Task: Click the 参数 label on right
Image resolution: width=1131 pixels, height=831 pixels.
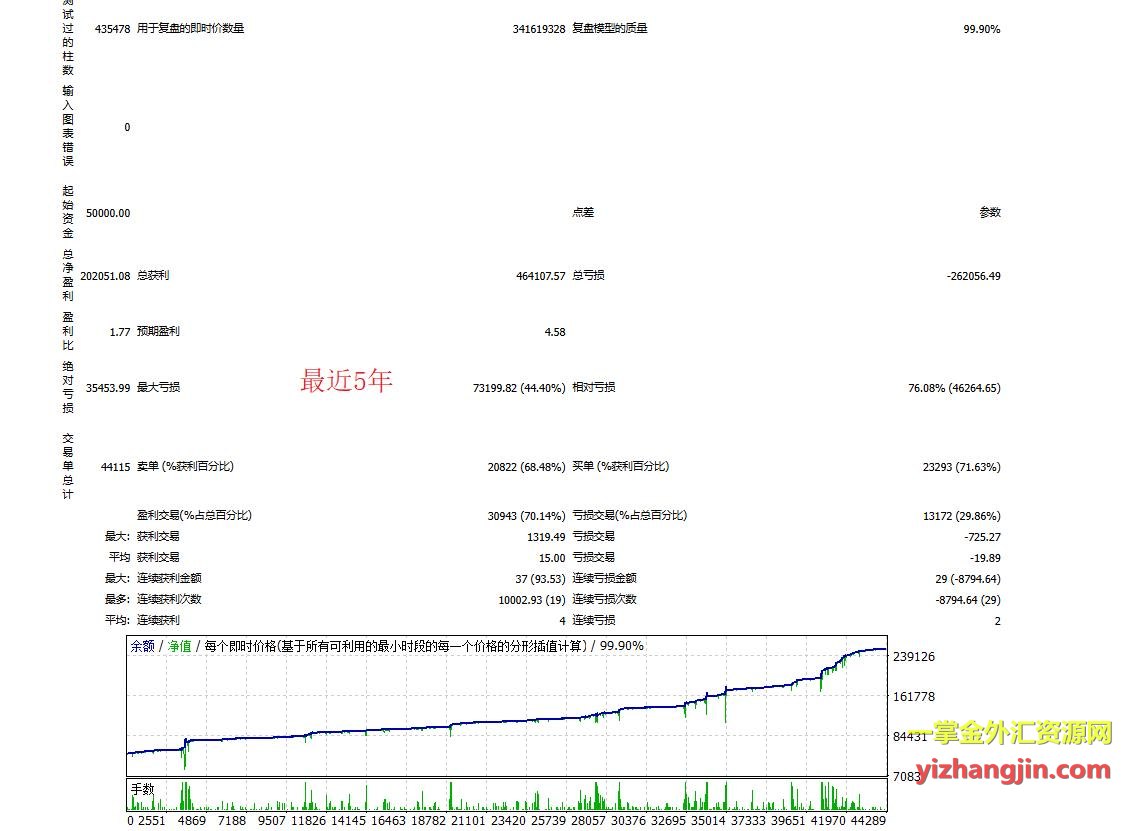Action: [x=989, y=213]
